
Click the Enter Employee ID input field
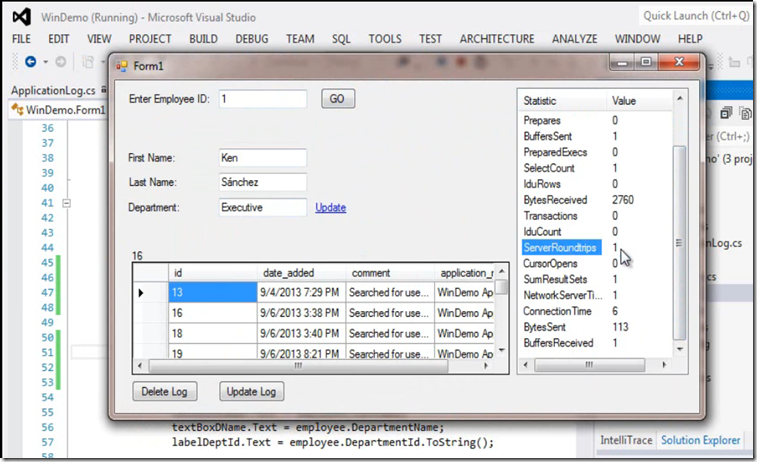pos(263,99)
